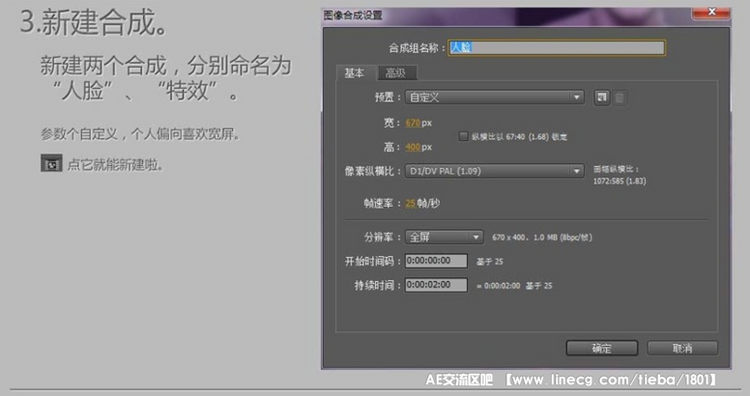Click the new composition icon in tutorial
The height and width of the screenshot is (396, 750).
[51, 163]
